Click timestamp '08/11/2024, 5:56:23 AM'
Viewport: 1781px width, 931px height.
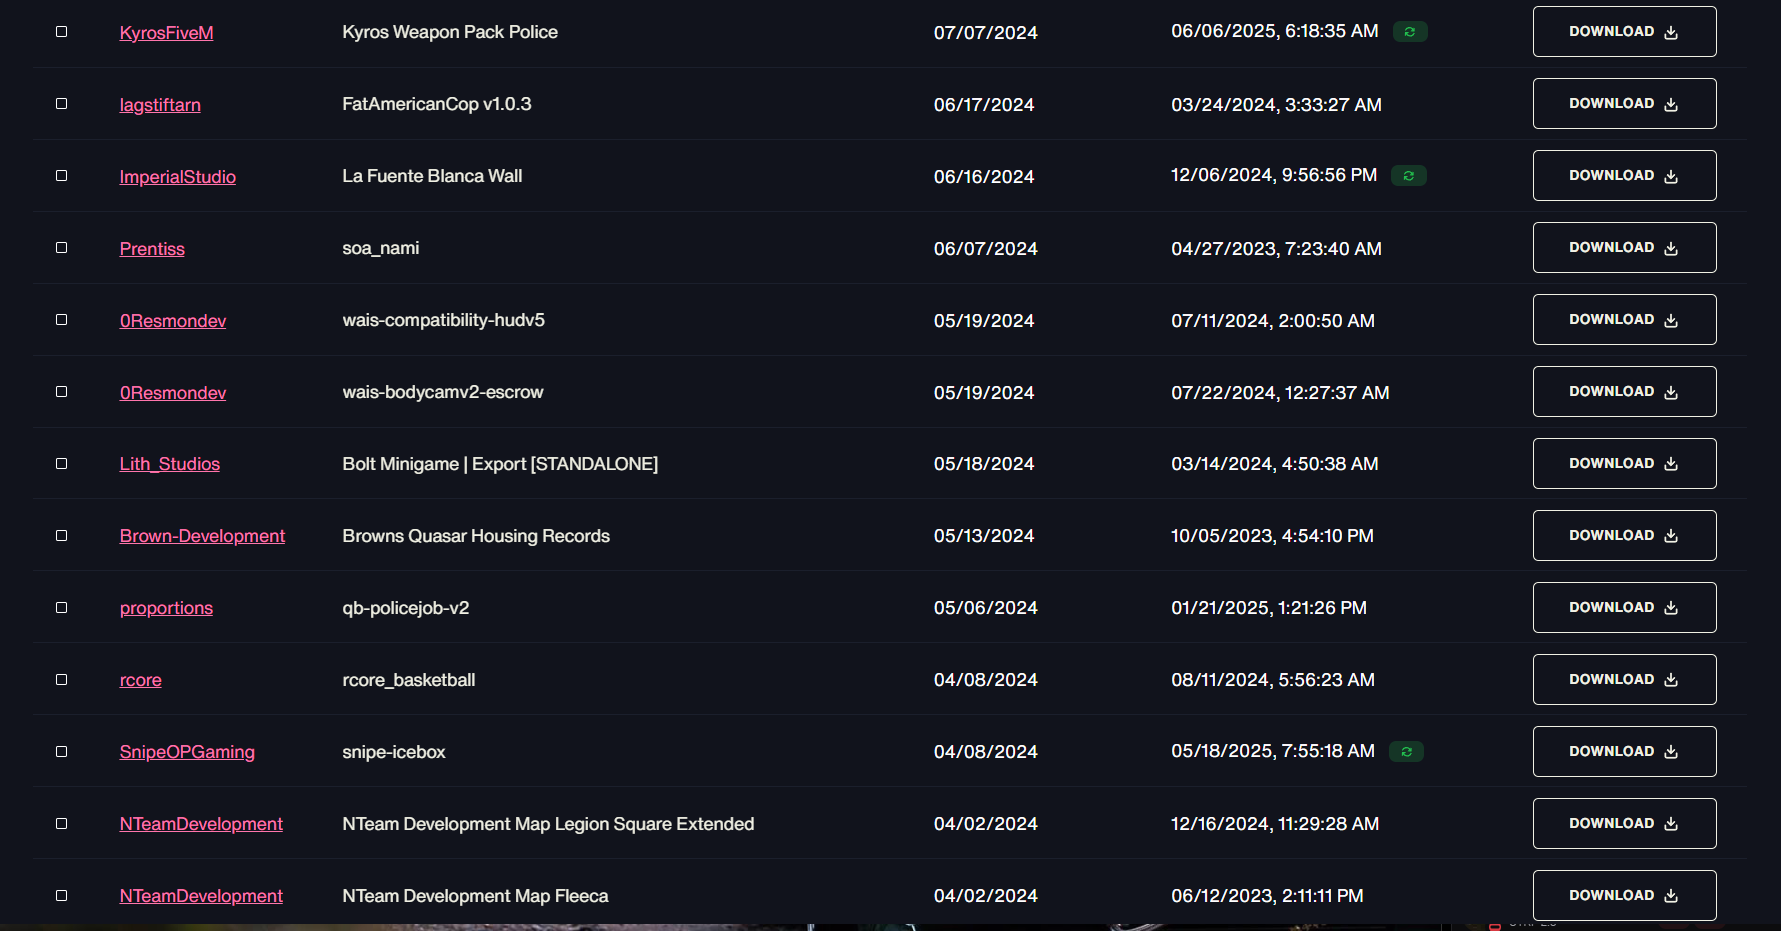pyautogui.click(x=1273, y=680)
